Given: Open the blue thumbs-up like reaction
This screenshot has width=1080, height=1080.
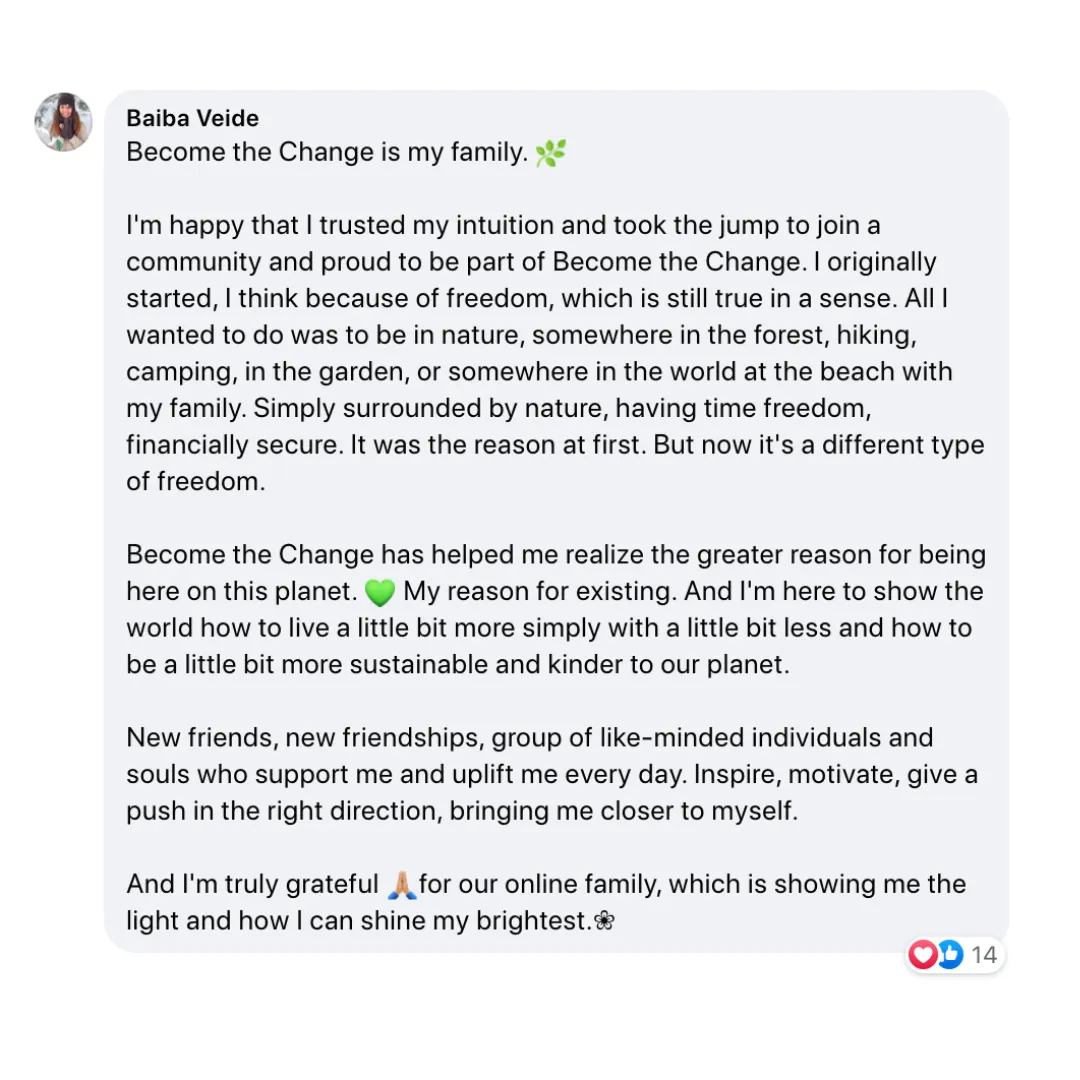Looking at the screenshot, I should point(951,955).
